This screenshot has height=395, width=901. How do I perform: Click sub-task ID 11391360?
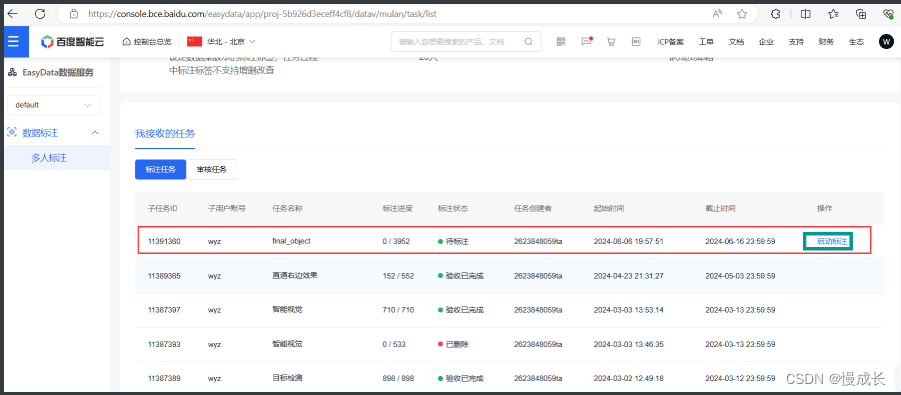[x=164, y=241]
